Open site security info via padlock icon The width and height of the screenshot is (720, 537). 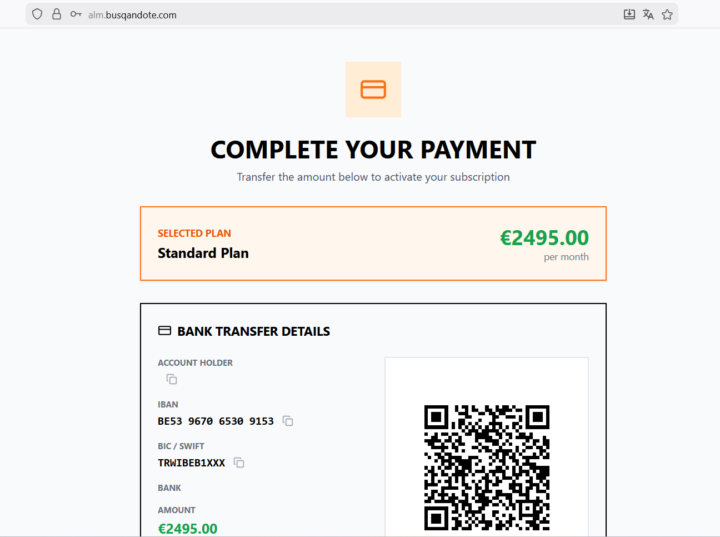(x=56, y=14)
